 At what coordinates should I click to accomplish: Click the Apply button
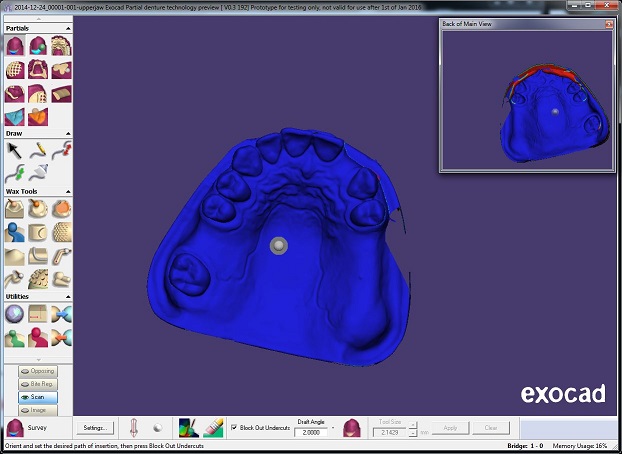(x=450, y=428)
